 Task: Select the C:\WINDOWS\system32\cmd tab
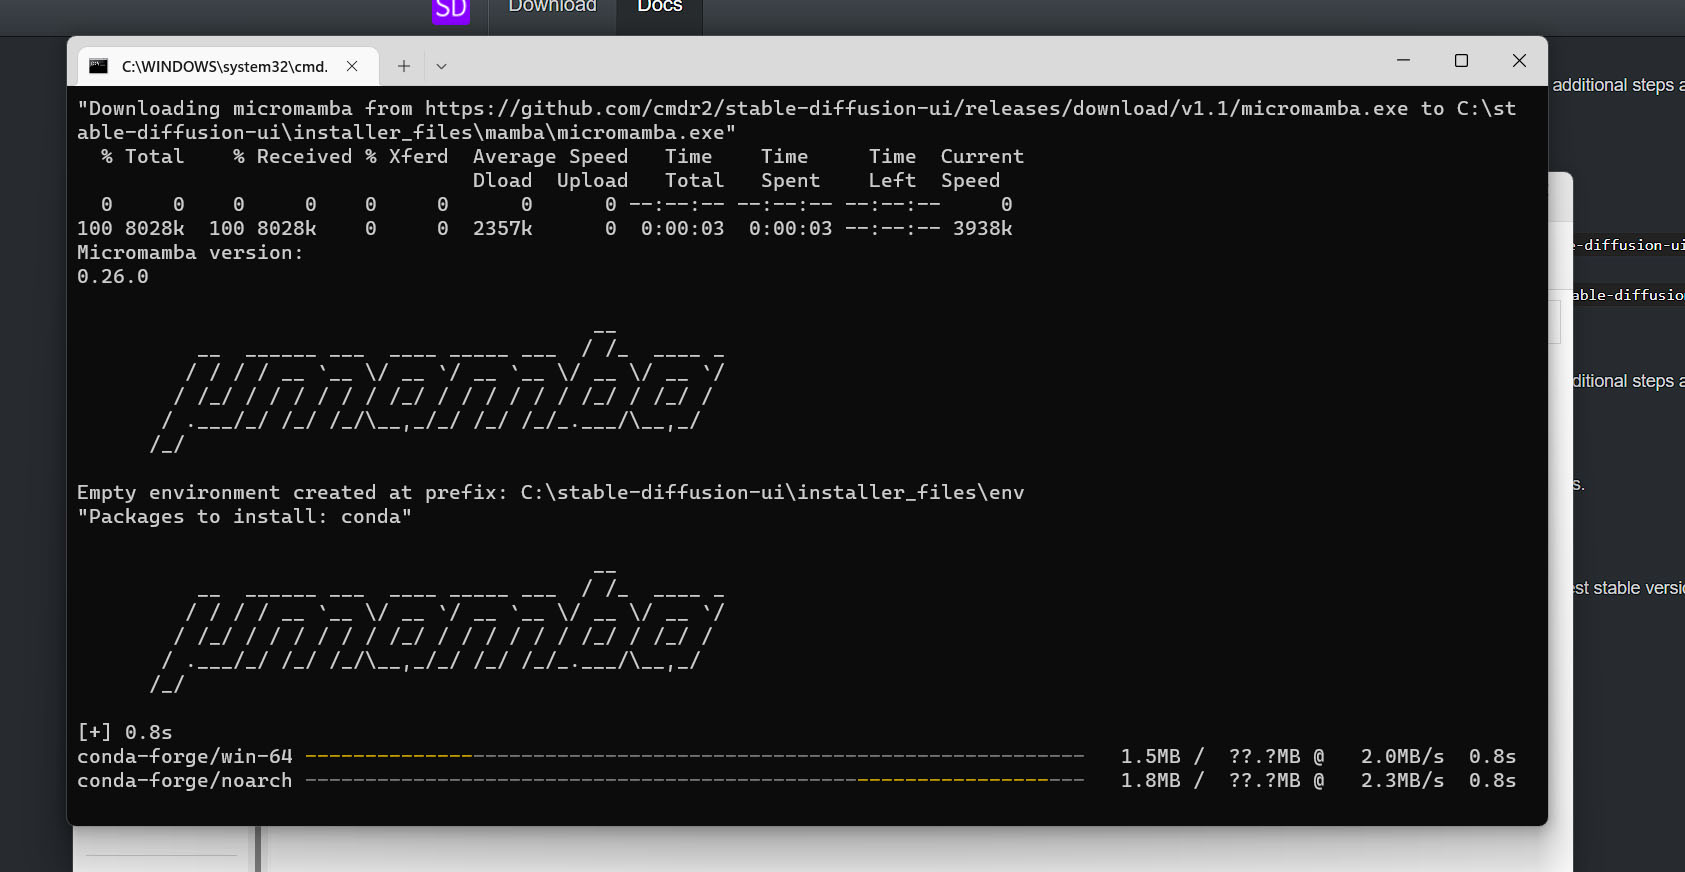pyautogui.click(x=228, y=66)
